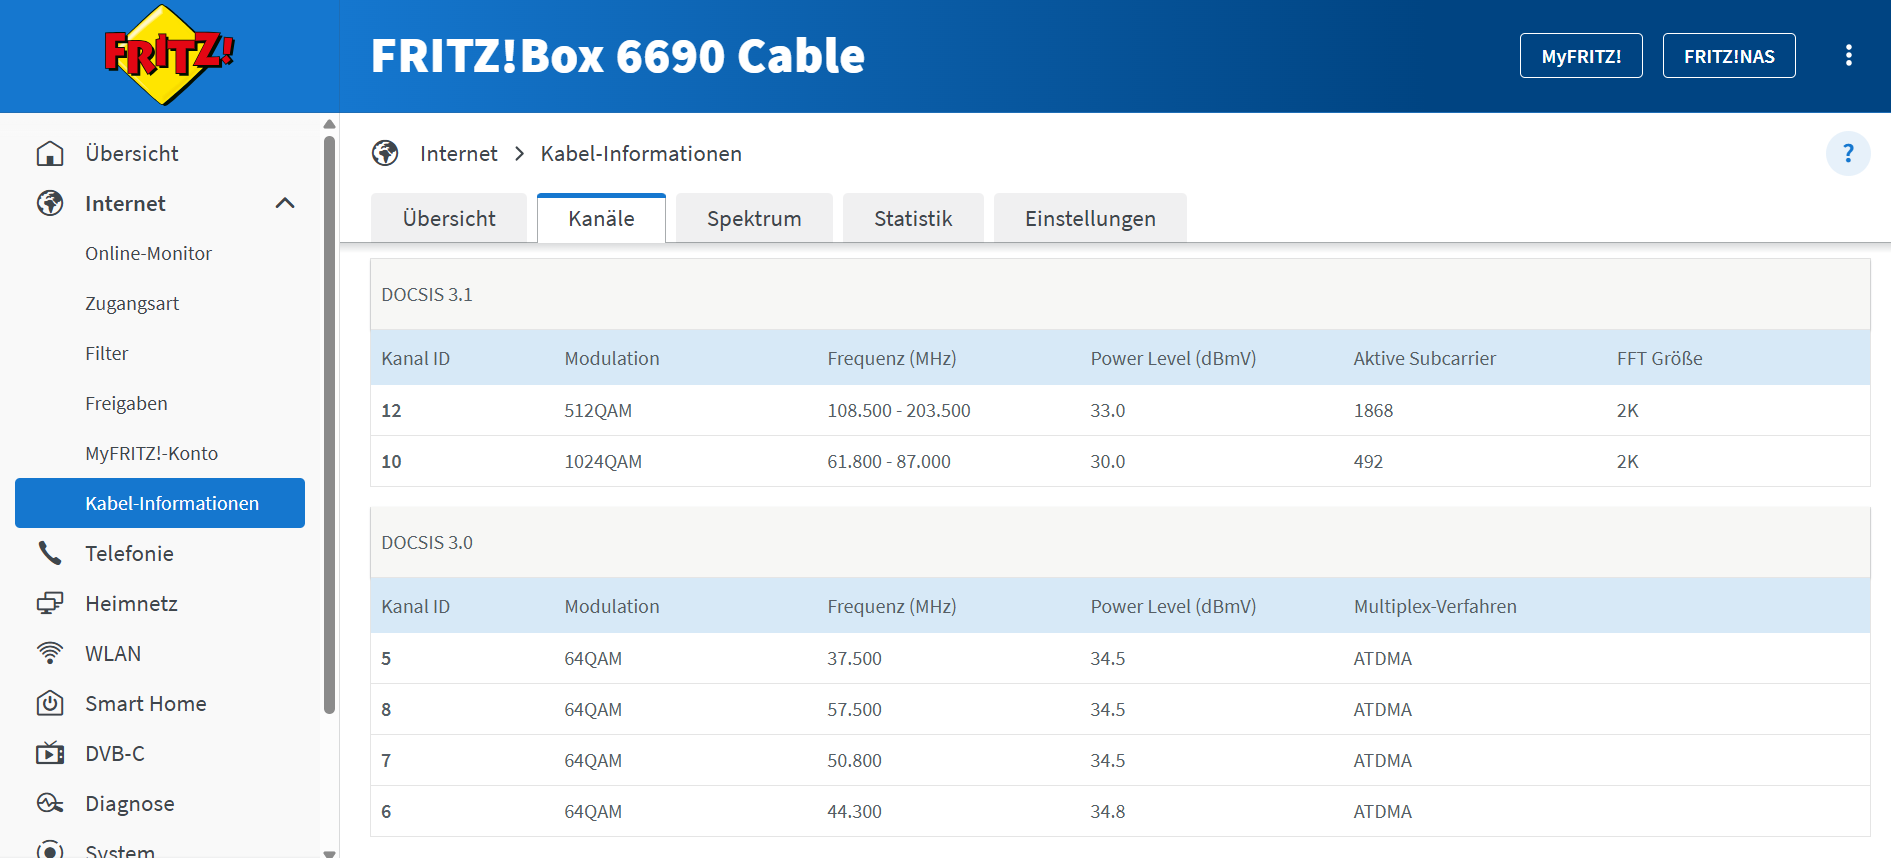This screenshot has height=858, width=1891.
Task: Open the help question mark icon
Action: (x=1847, y=154)
